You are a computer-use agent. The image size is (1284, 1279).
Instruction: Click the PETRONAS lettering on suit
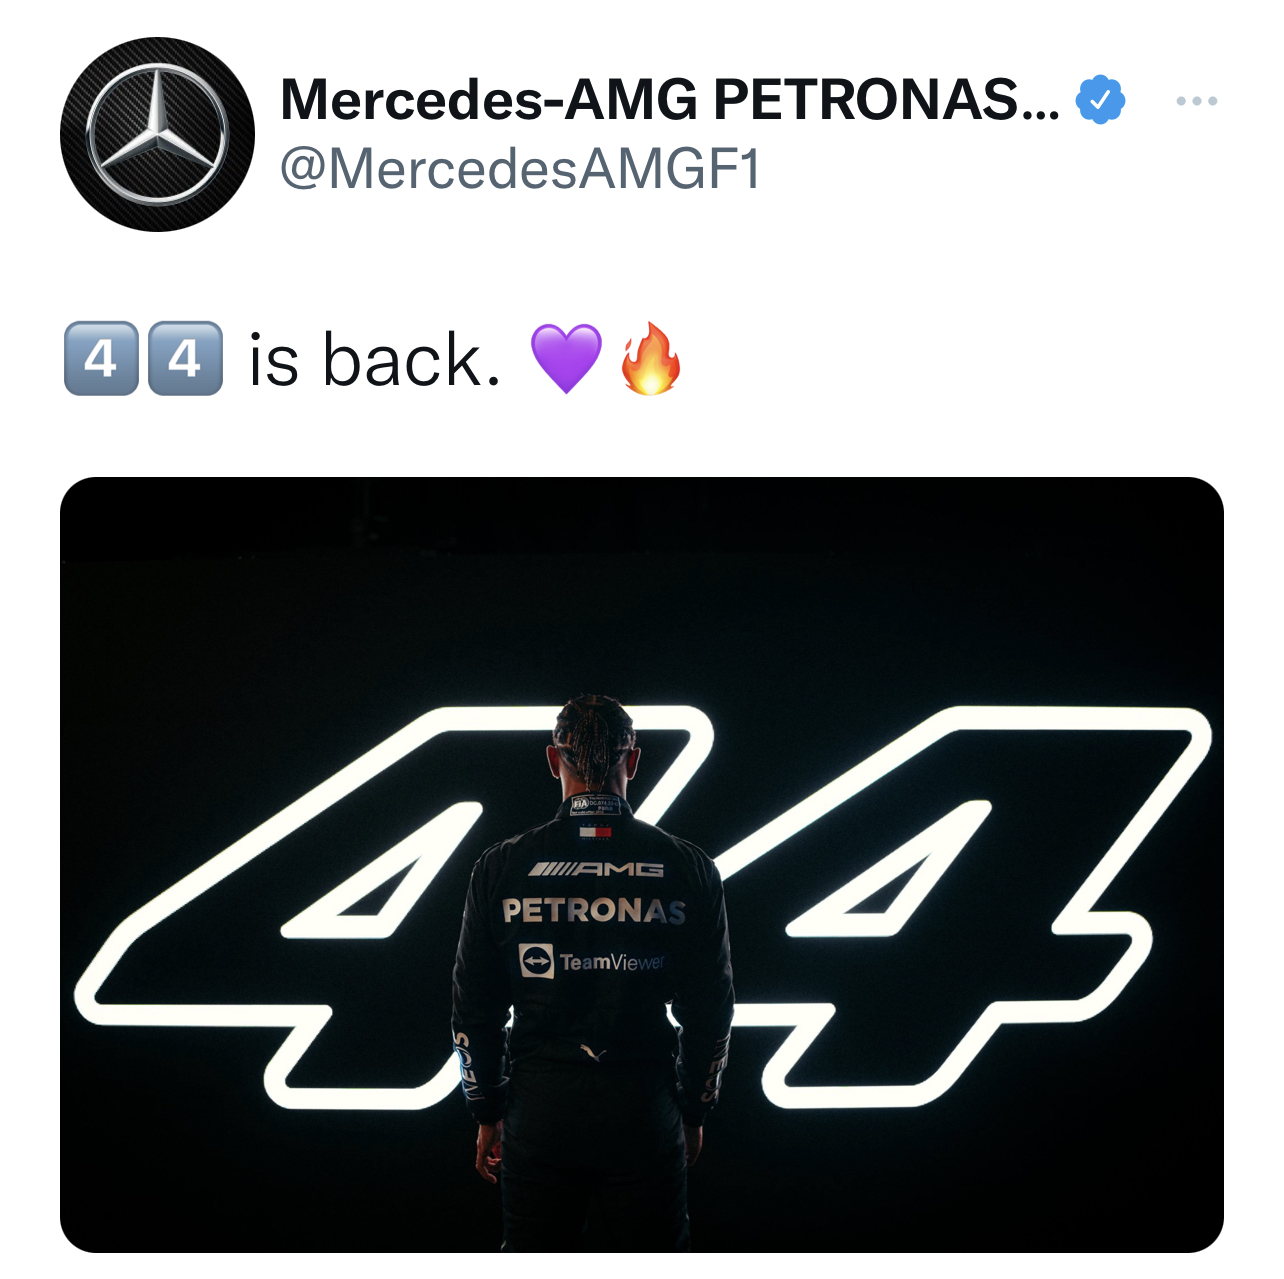tap(594, 910)
